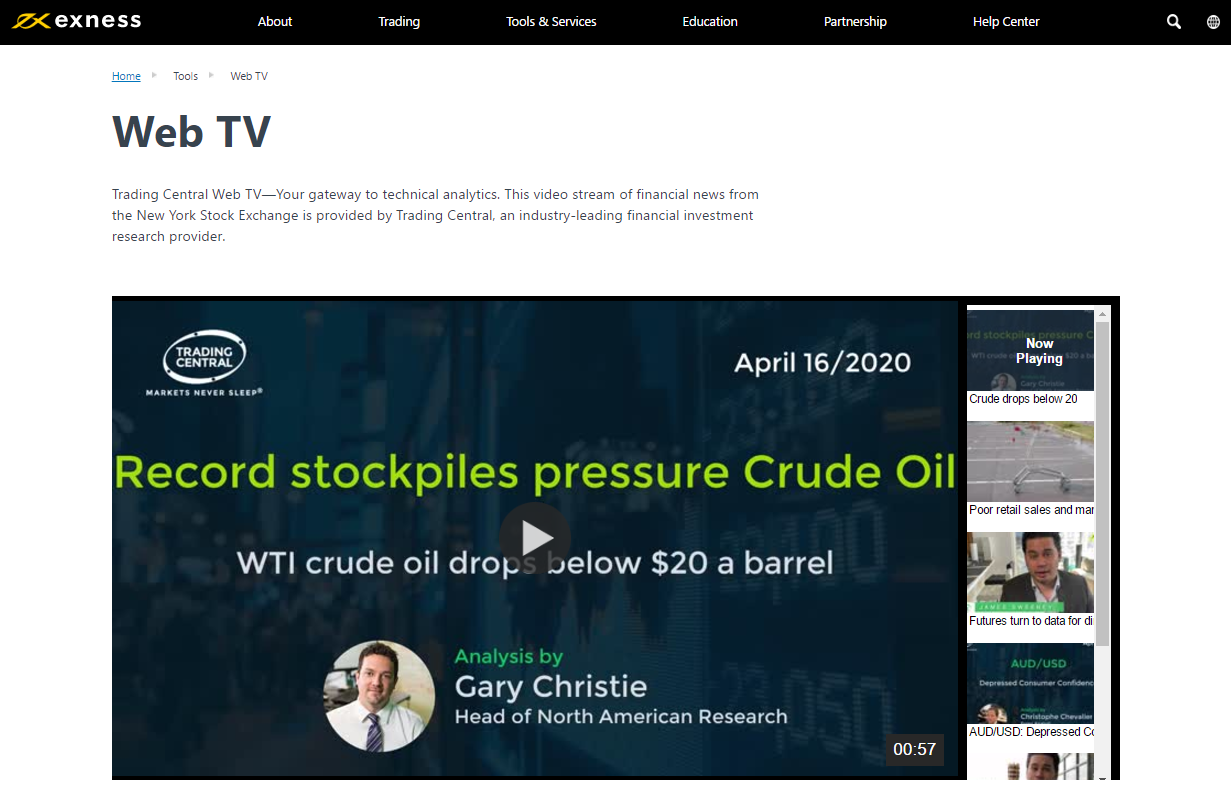The width and height of the screenshot is (1231, 795).
Task: Play the Web TV video
Action: coord(535,538)
